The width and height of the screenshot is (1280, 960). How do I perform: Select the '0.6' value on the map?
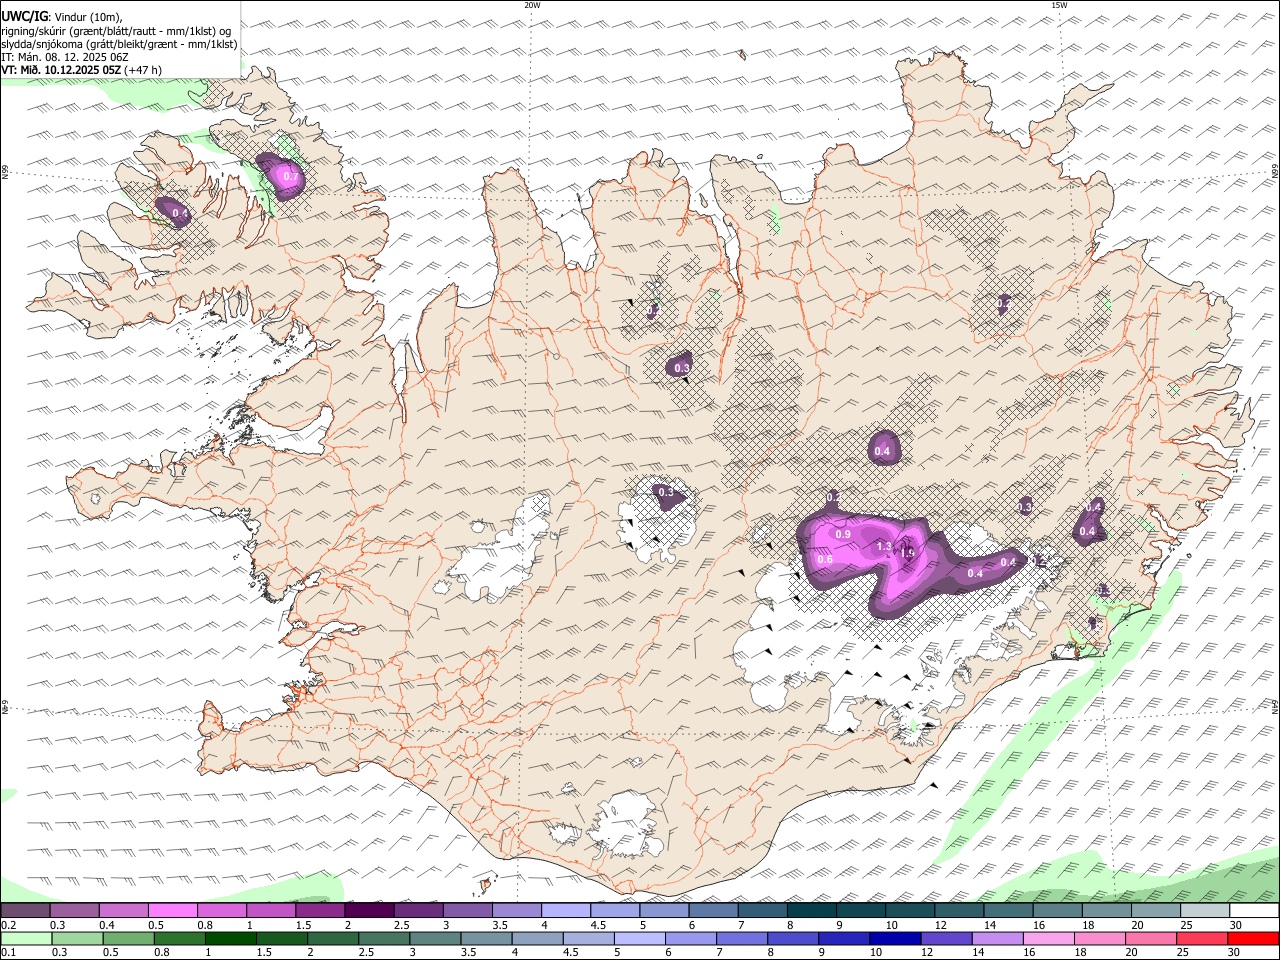point(825,560)
